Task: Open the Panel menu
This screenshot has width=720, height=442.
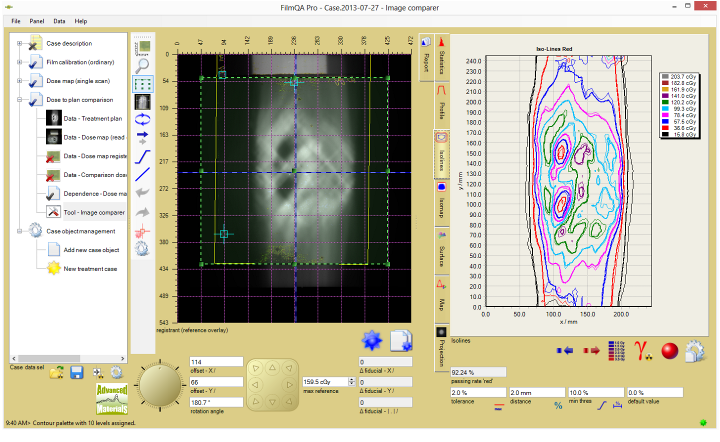Action: point(37,21)
